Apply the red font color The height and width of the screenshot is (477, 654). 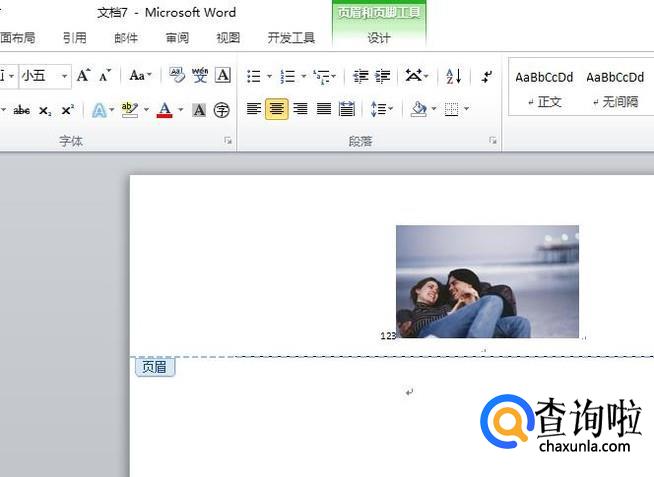tap(165, 110)
